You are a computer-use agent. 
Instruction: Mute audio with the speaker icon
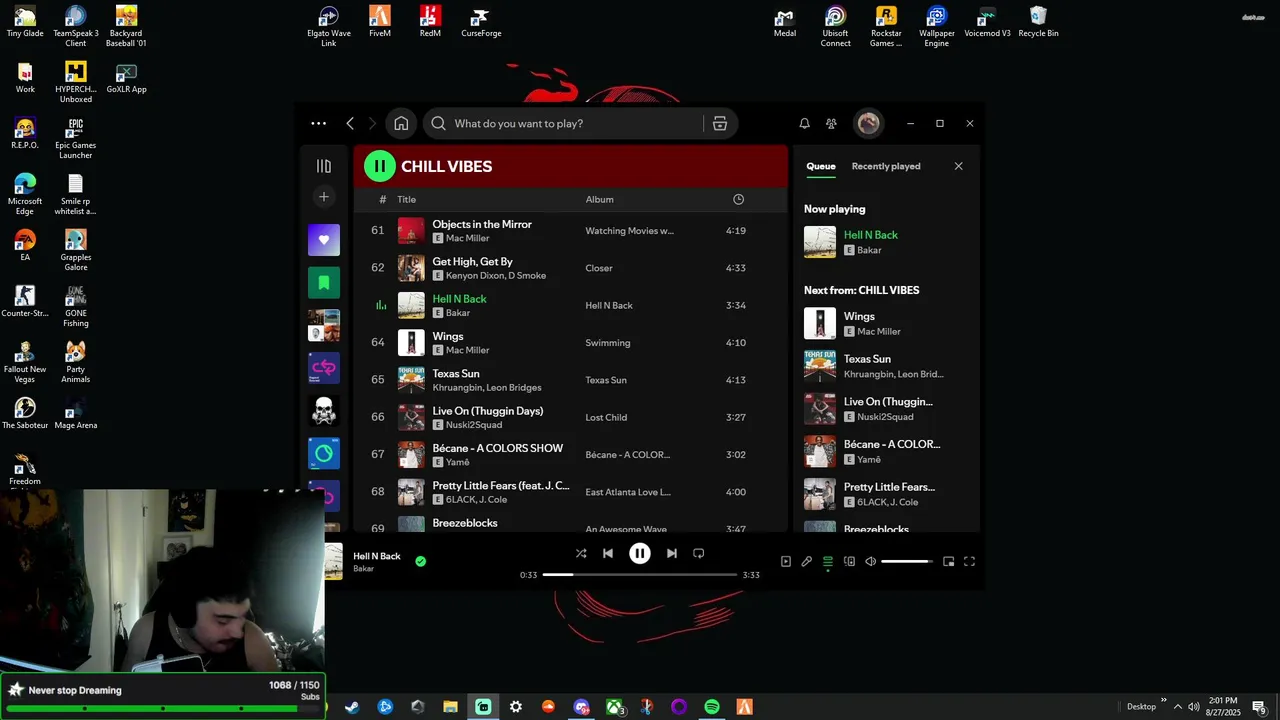pos(871,561)
